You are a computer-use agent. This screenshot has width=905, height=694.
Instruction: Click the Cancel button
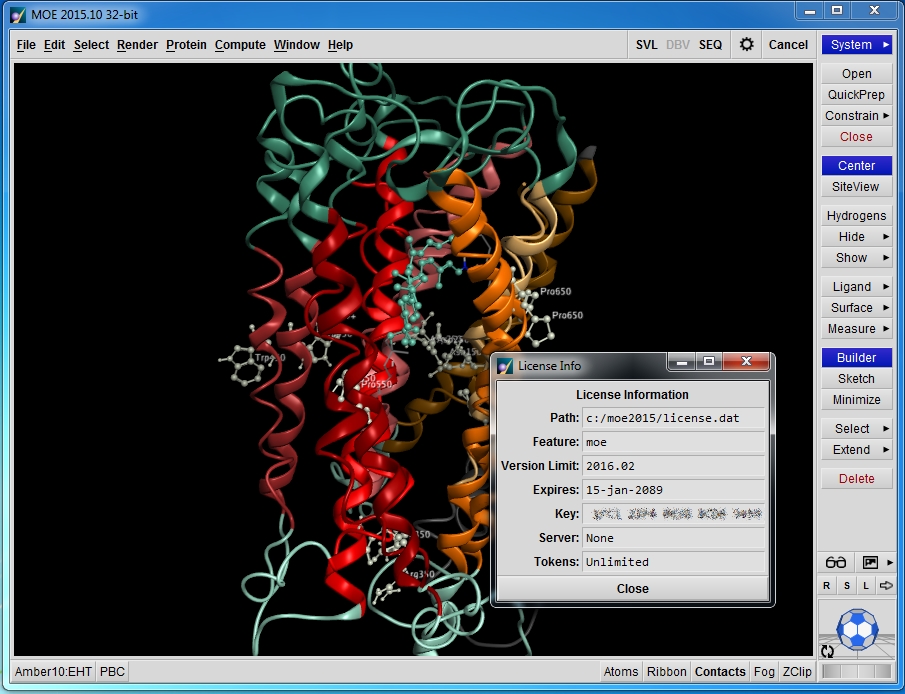pyautogui.click(x=788, y=44)
